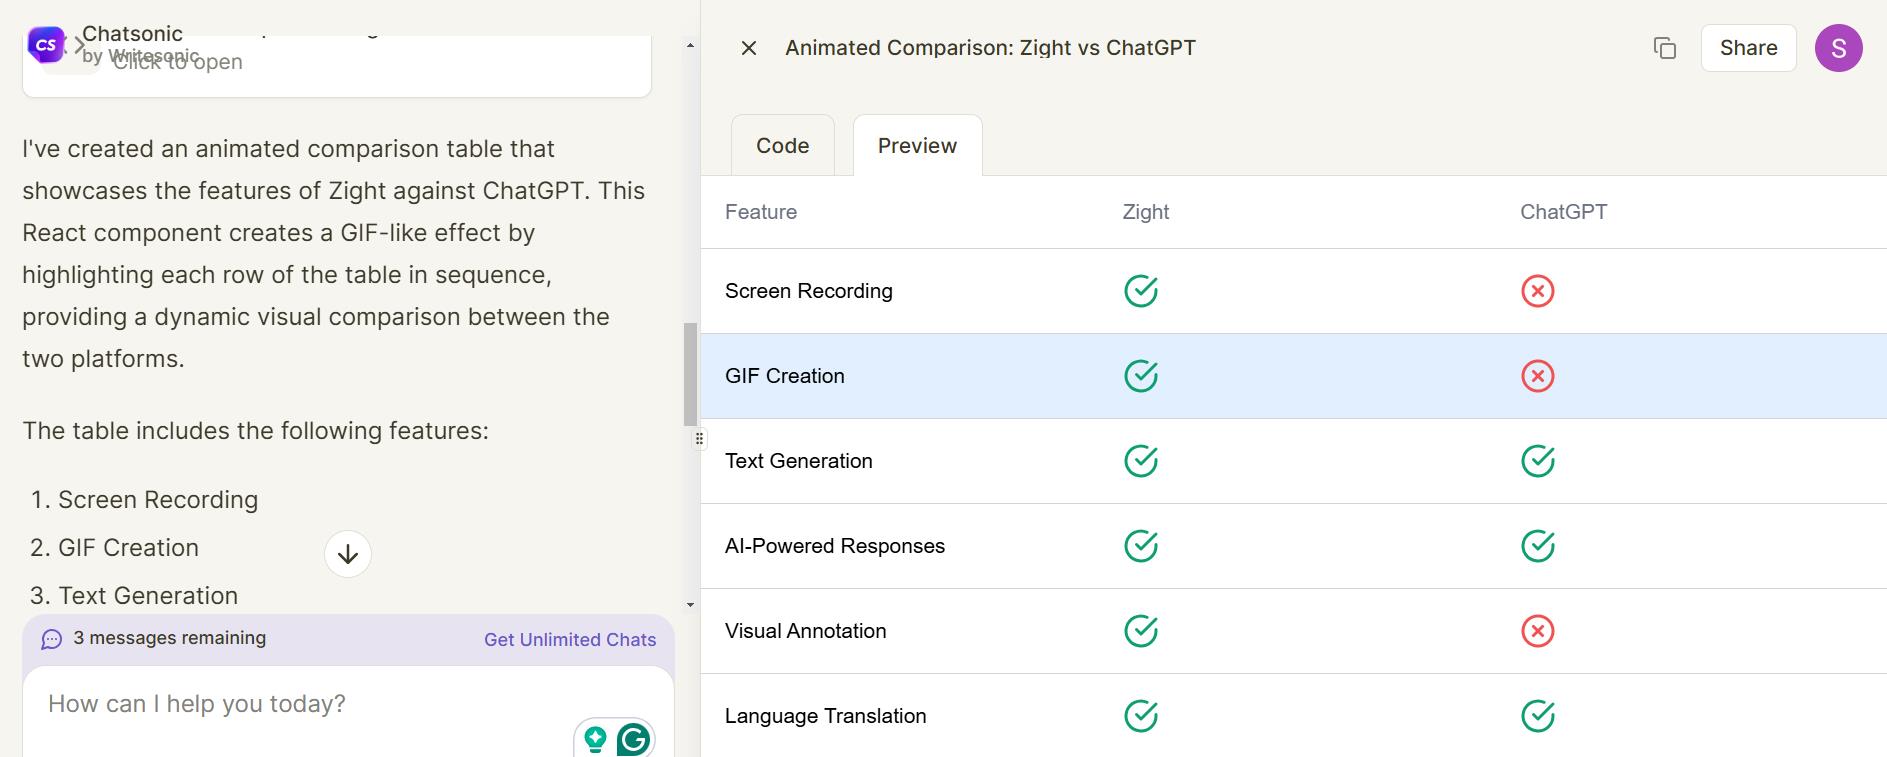The image size is (1887, 757).
Task: Focus the 'How can I help you today?' input
Action: [300, 704]
